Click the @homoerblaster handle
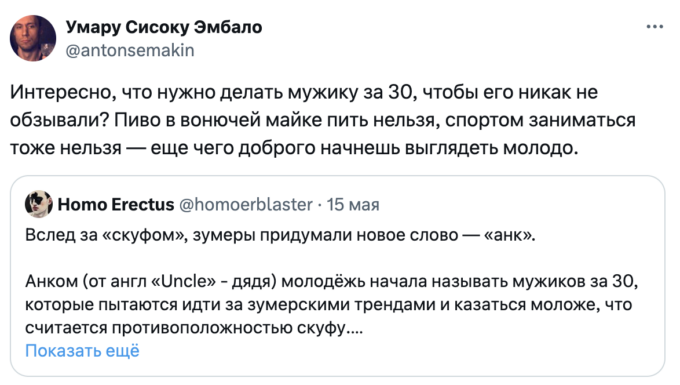 click(x=245, y=204)
